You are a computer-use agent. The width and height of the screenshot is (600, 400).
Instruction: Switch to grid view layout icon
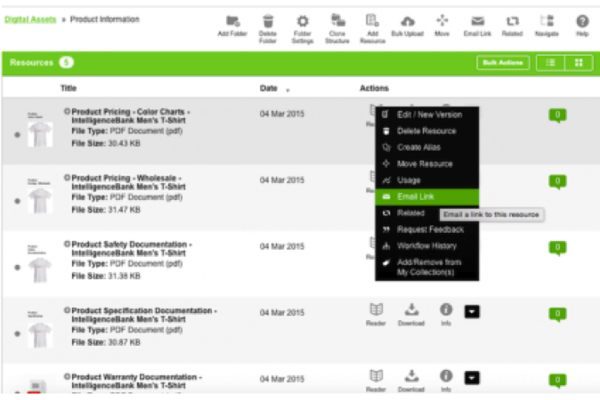pyautogui.click(x=579, y=63)
